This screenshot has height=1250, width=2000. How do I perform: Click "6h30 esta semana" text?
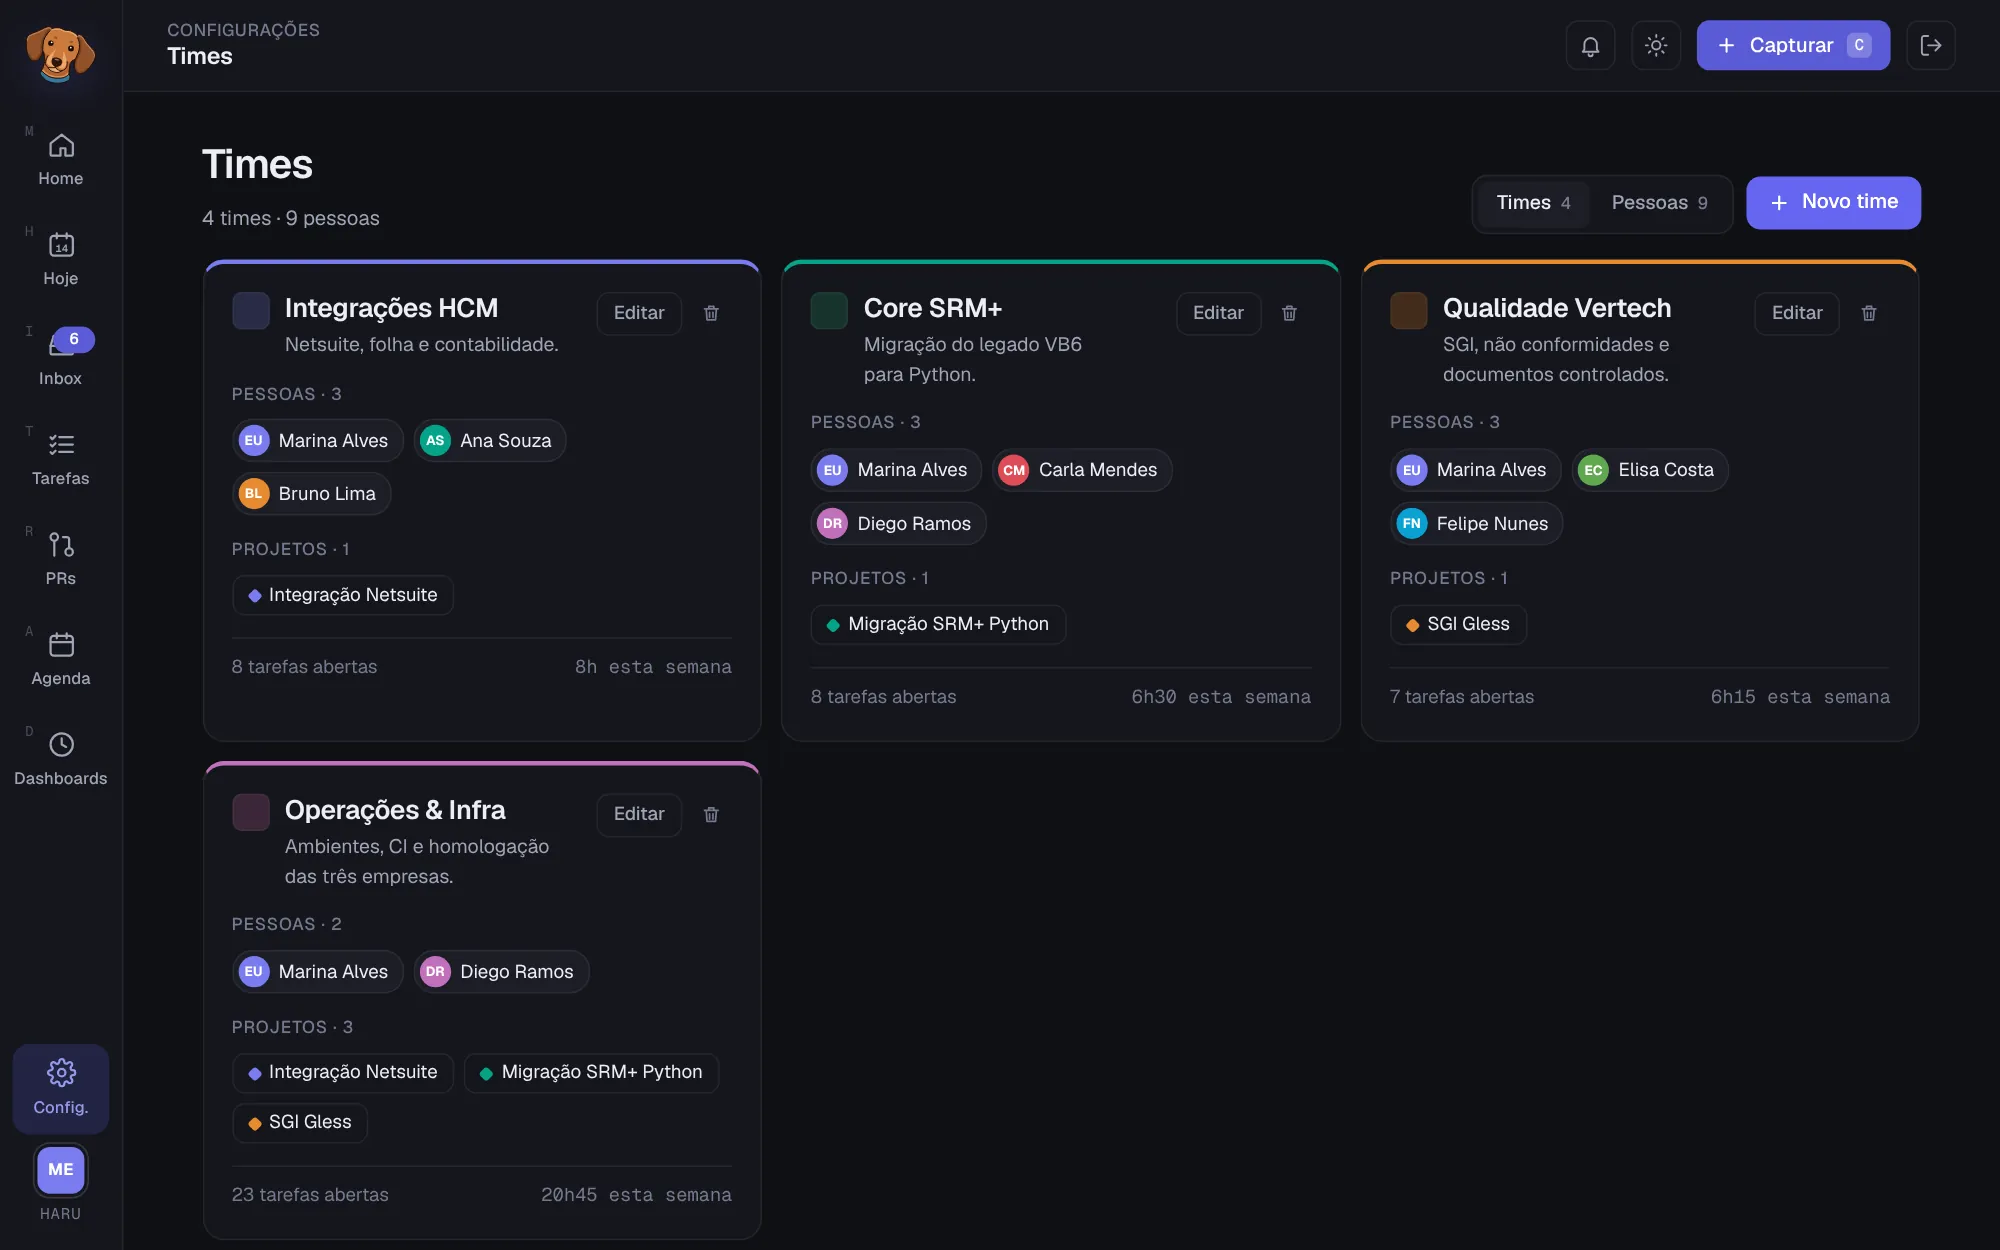[x=1221, y=697]
